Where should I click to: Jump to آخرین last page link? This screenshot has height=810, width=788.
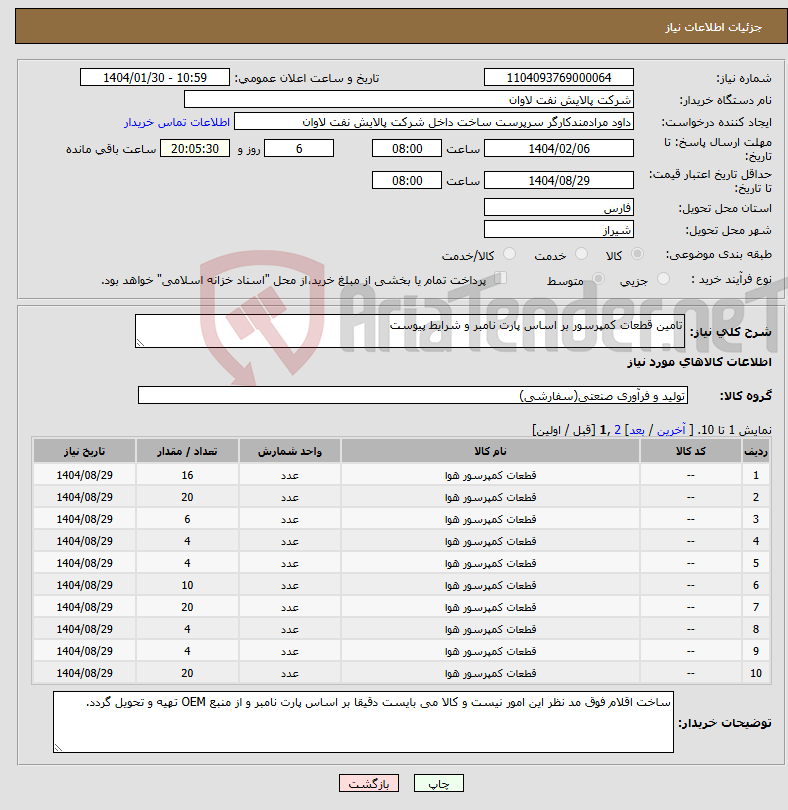(671, 430)
